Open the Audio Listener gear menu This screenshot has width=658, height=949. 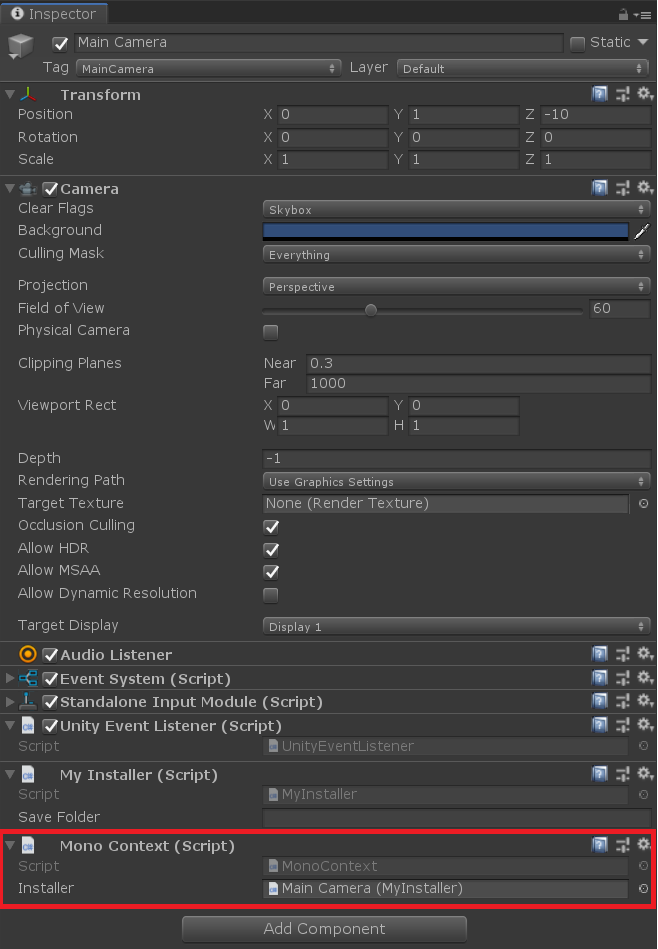[645, 654]
